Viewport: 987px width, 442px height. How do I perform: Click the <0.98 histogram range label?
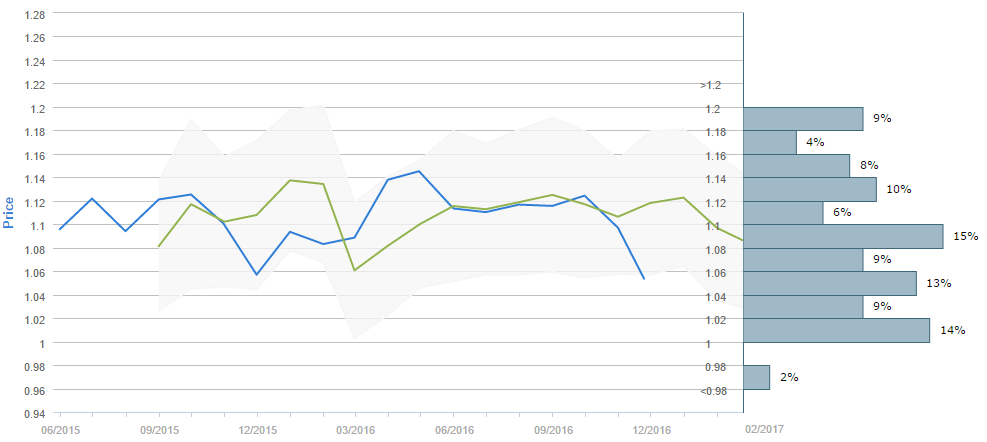coord(713,390)
